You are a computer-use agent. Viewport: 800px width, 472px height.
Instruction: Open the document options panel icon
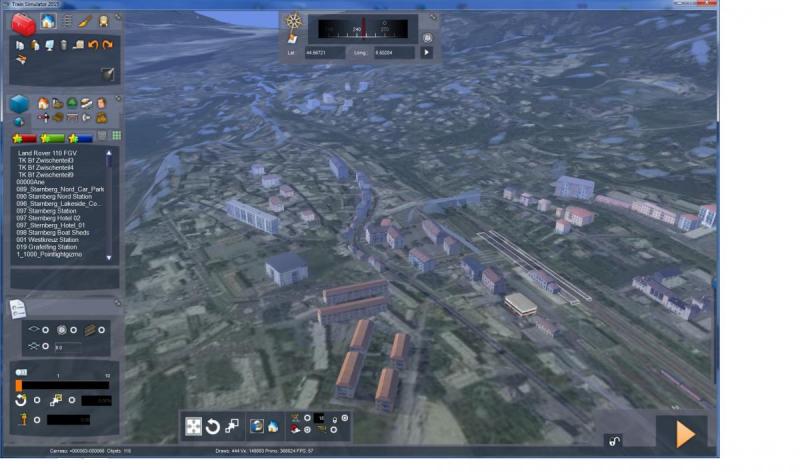[17, 309]
